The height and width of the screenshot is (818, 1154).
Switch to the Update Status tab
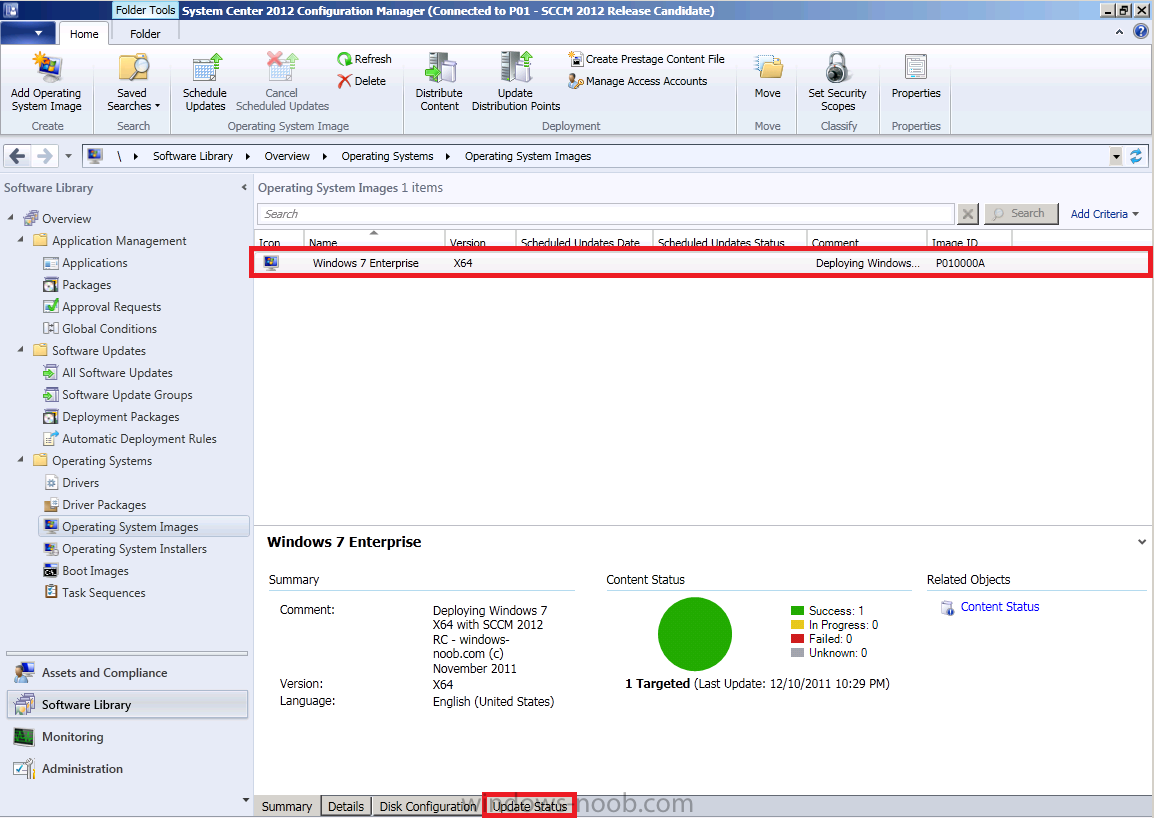point(530,806)
